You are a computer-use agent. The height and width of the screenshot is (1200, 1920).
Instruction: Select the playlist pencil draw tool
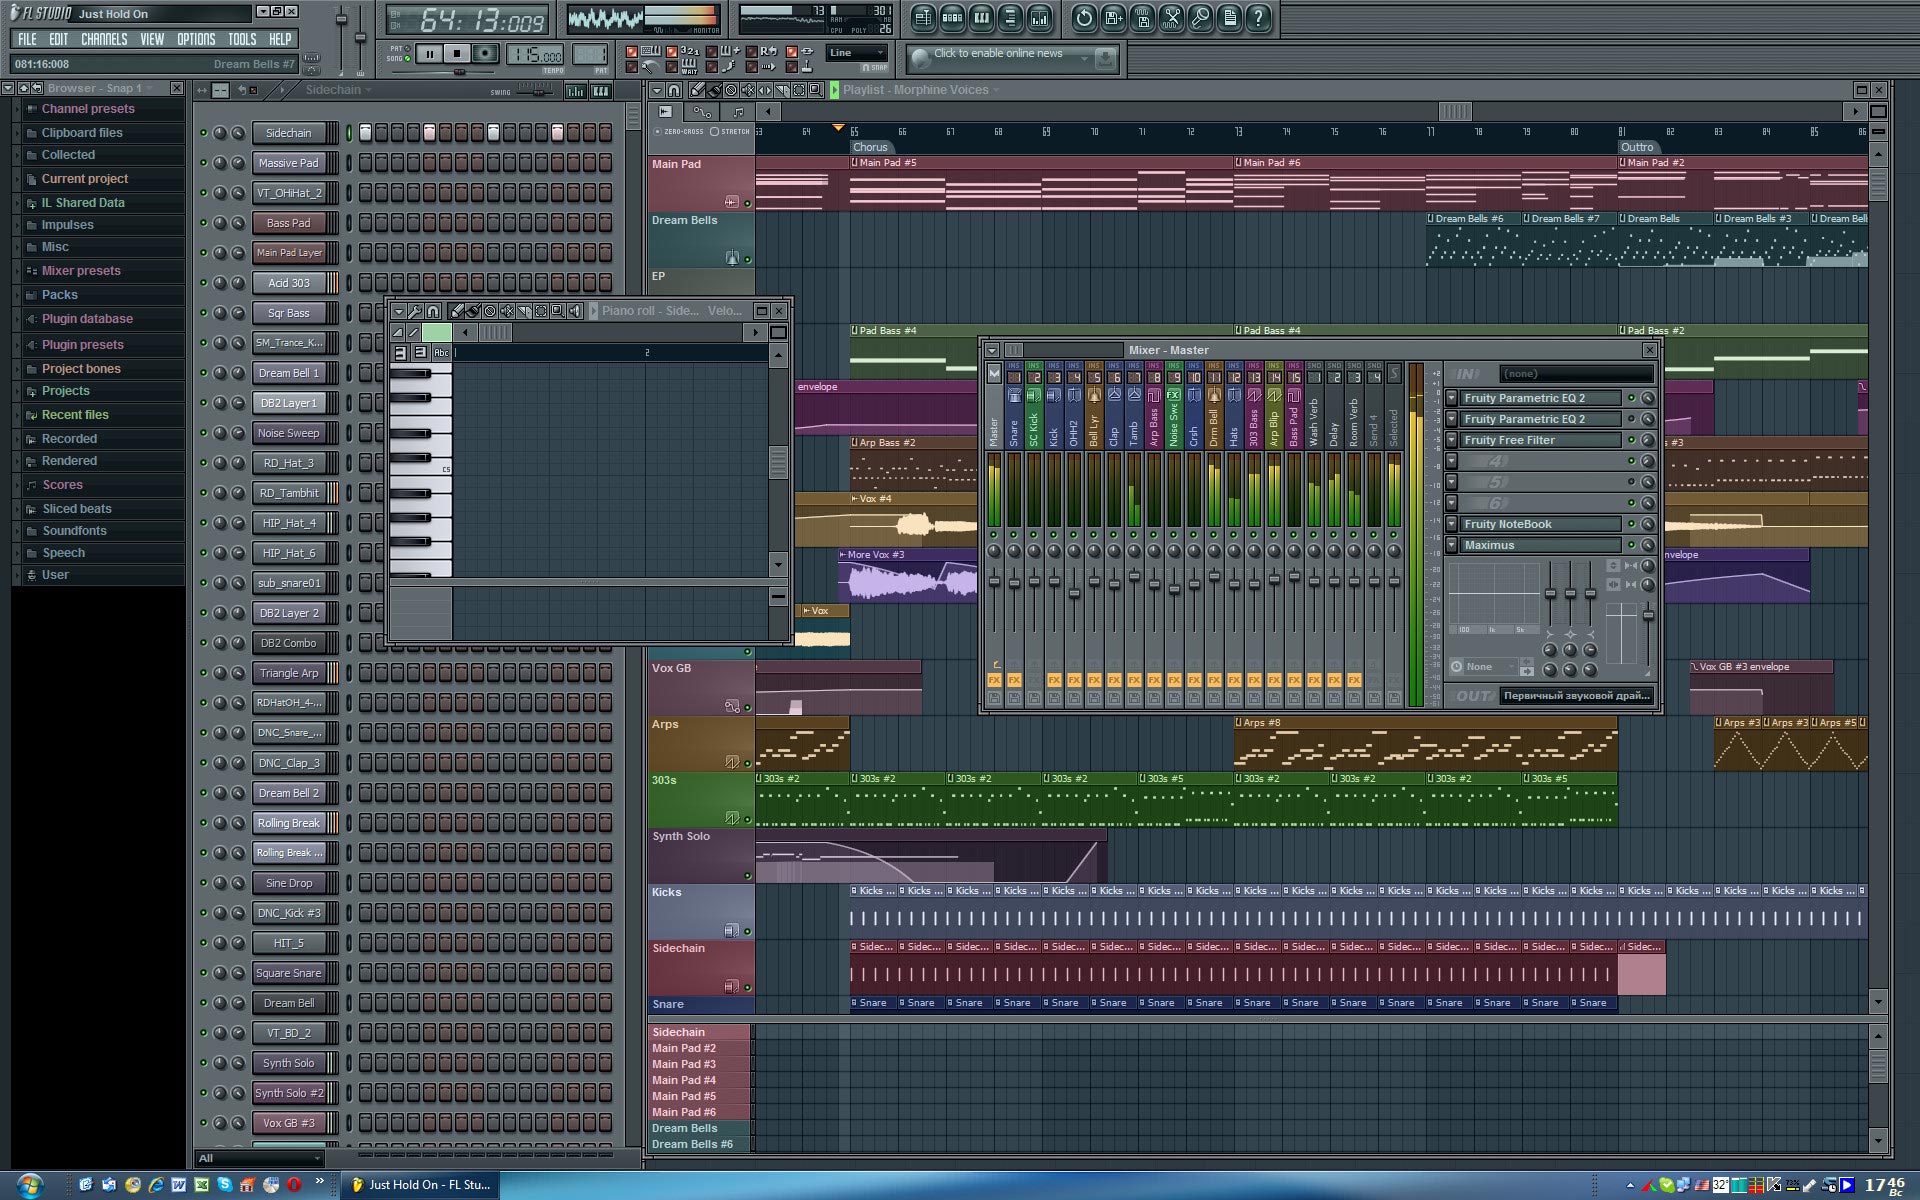coord(697,90)
